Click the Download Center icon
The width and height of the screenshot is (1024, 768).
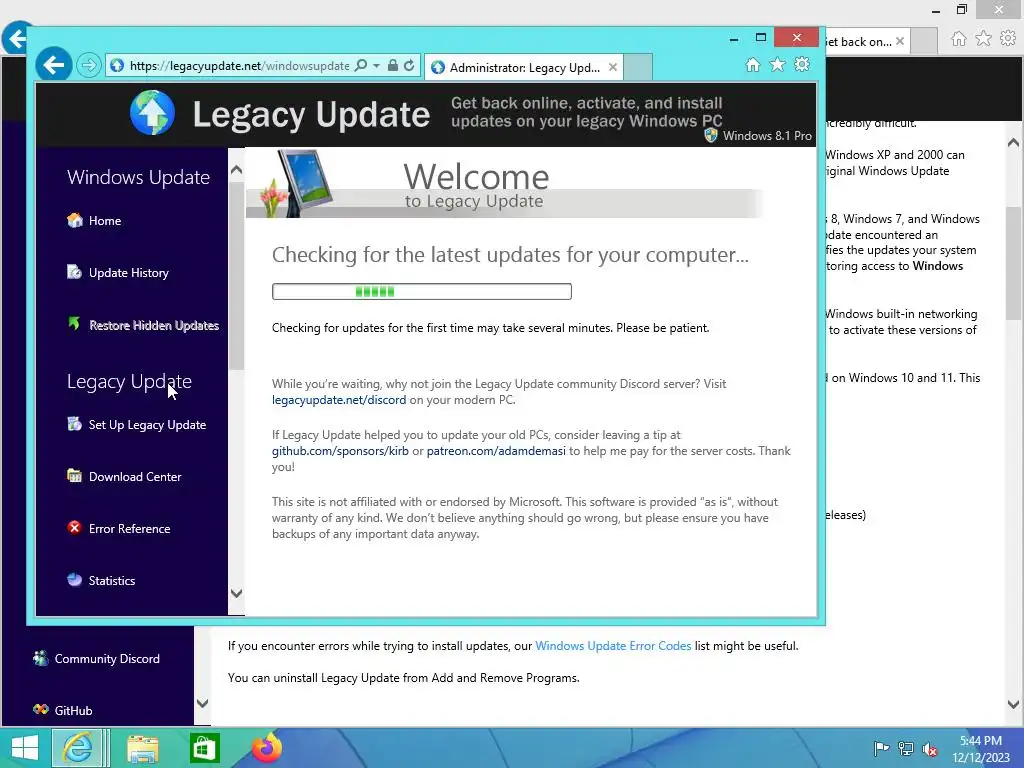pos(74,475)
